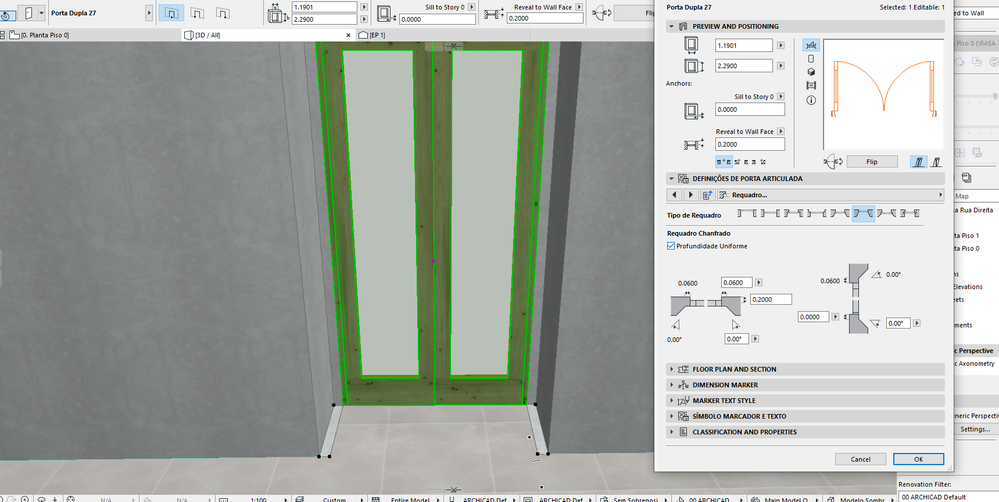Switch to the EP 1 tab
Viewport: 999px width, 502px height.
(375, 35)
